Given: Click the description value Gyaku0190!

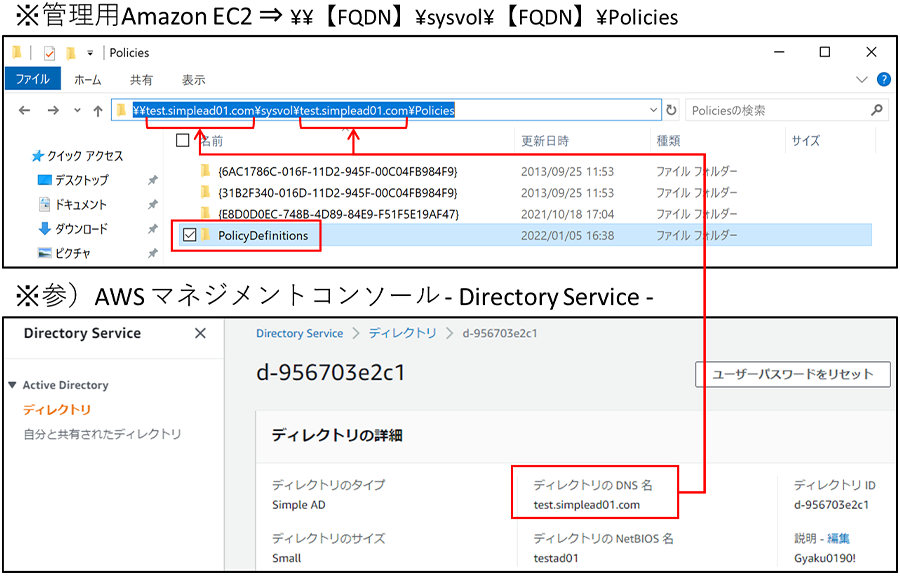Looking at the screenshot, I should pyautogui.click(x=826, y=558).
